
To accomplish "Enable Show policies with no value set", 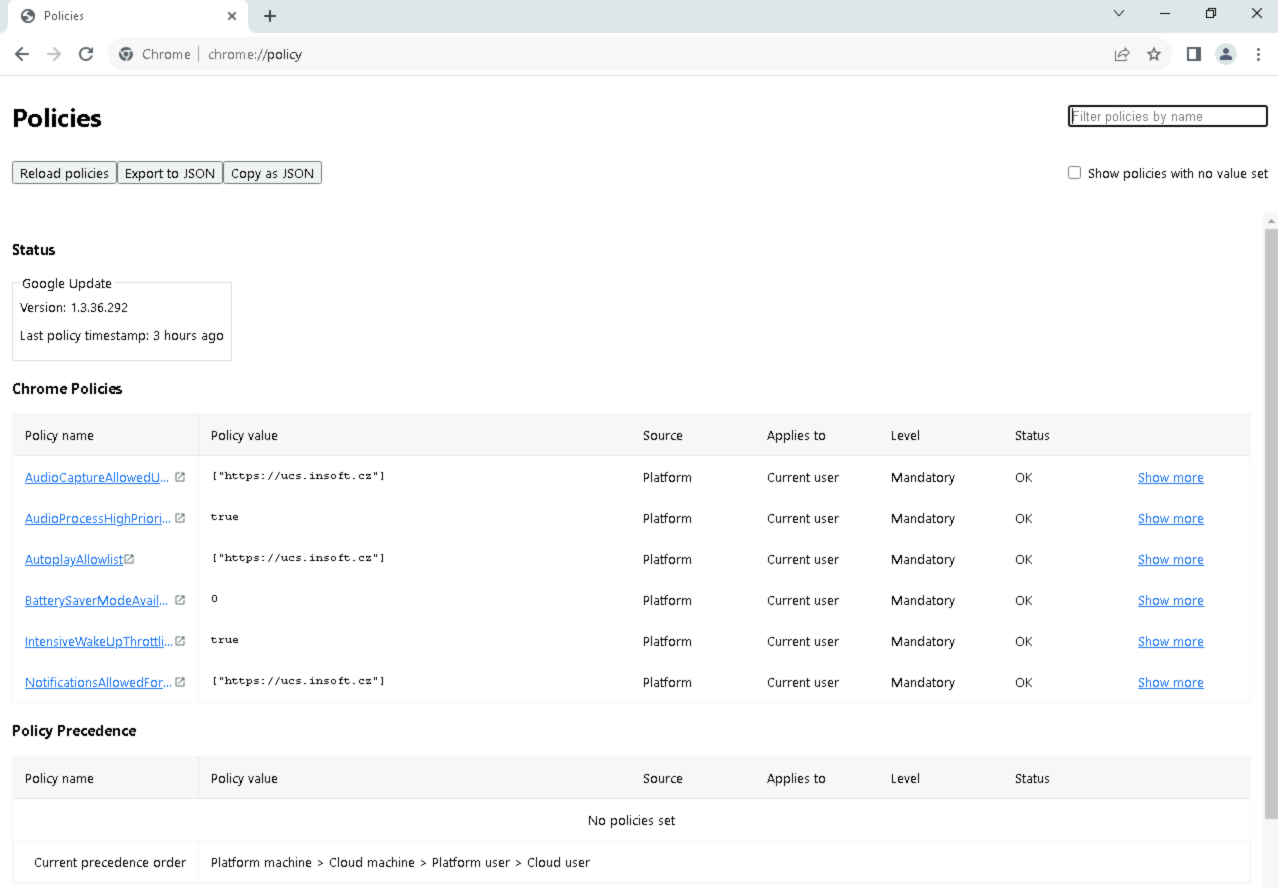I will point(1075,173).
